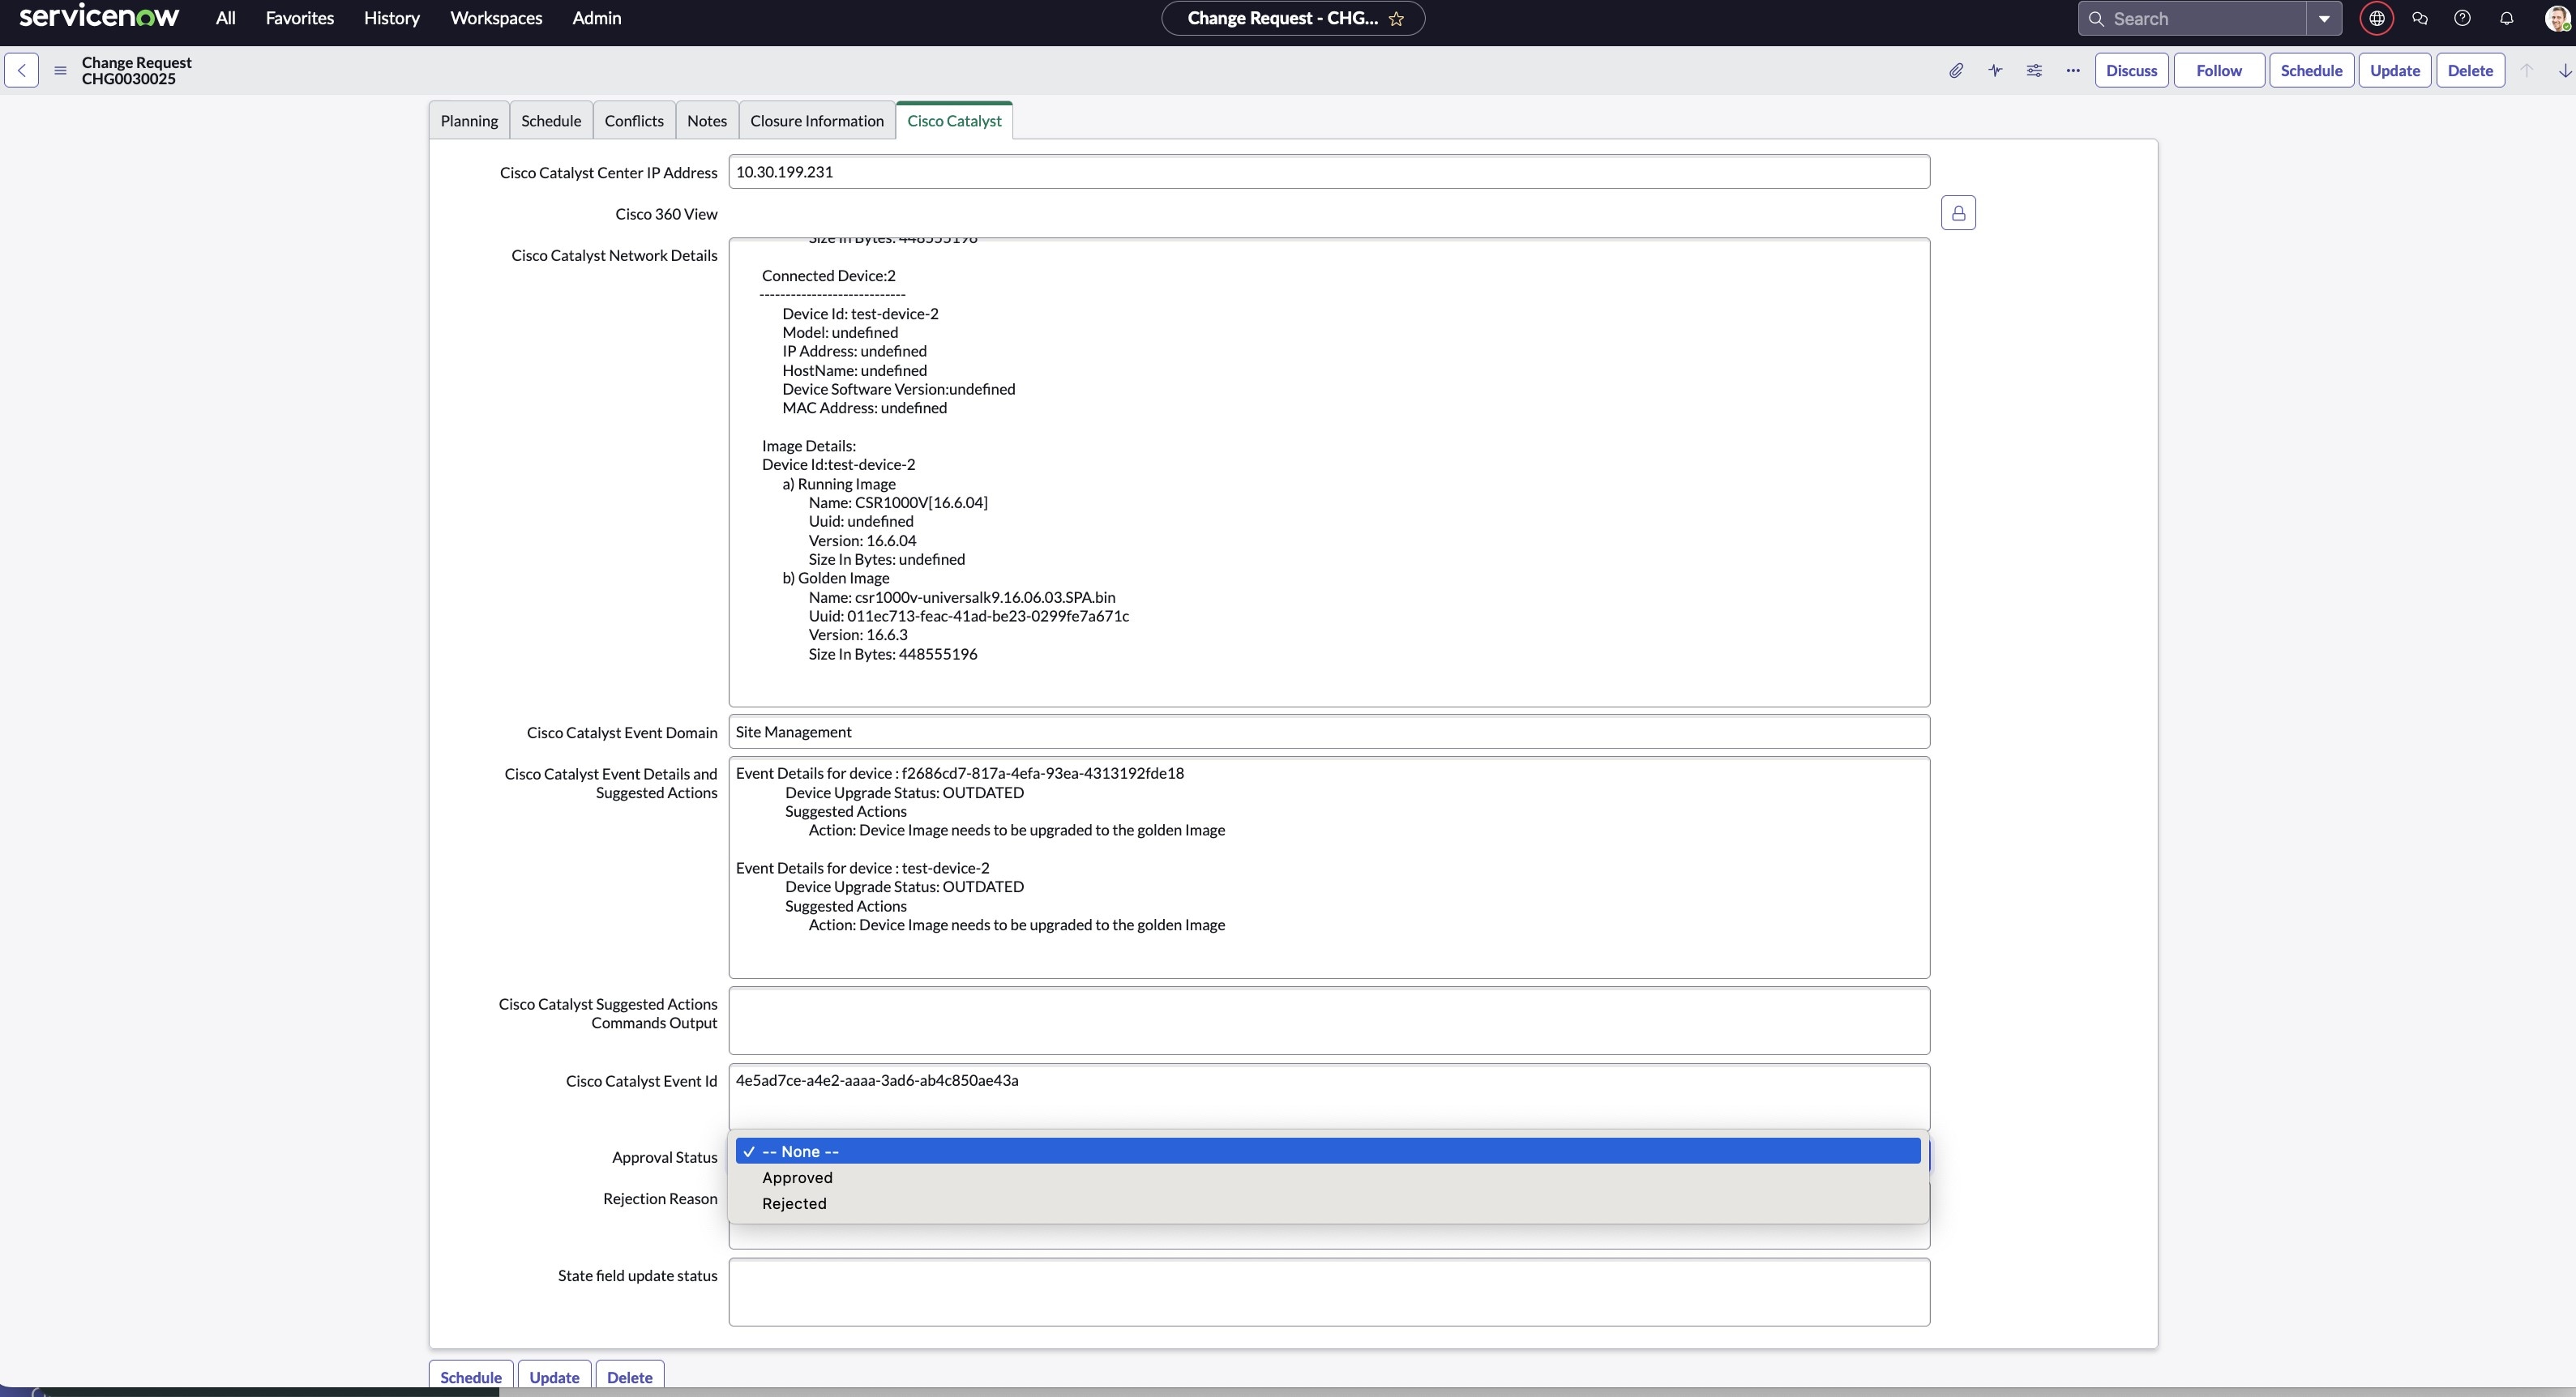Open attachments with the paperclip icon

click(1956, 70)
